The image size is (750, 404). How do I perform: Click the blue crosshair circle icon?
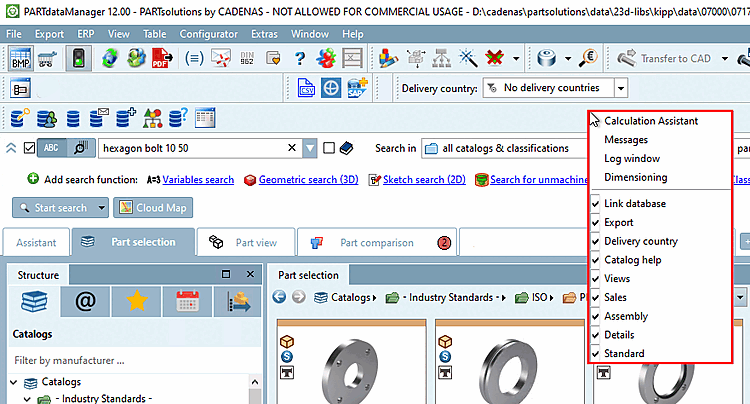point(331,88)
